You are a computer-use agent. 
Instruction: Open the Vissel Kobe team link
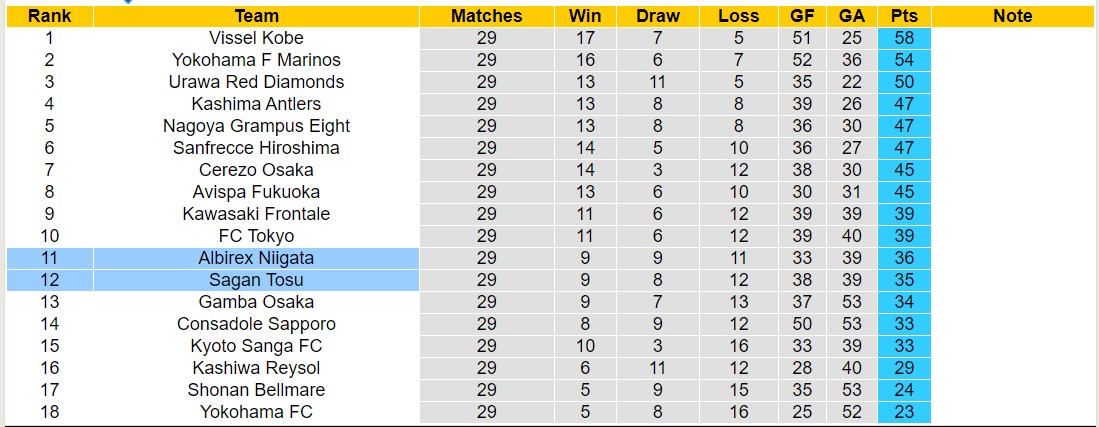pos(257,38)
